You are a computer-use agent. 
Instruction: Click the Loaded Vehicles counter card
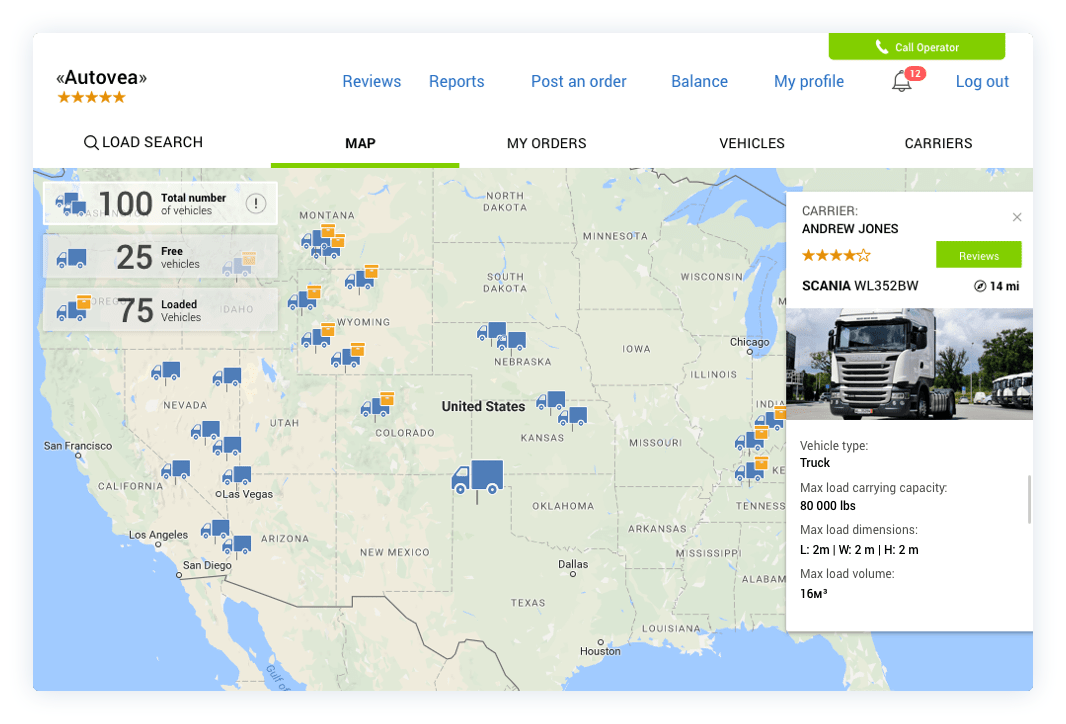tap(160, 310)
